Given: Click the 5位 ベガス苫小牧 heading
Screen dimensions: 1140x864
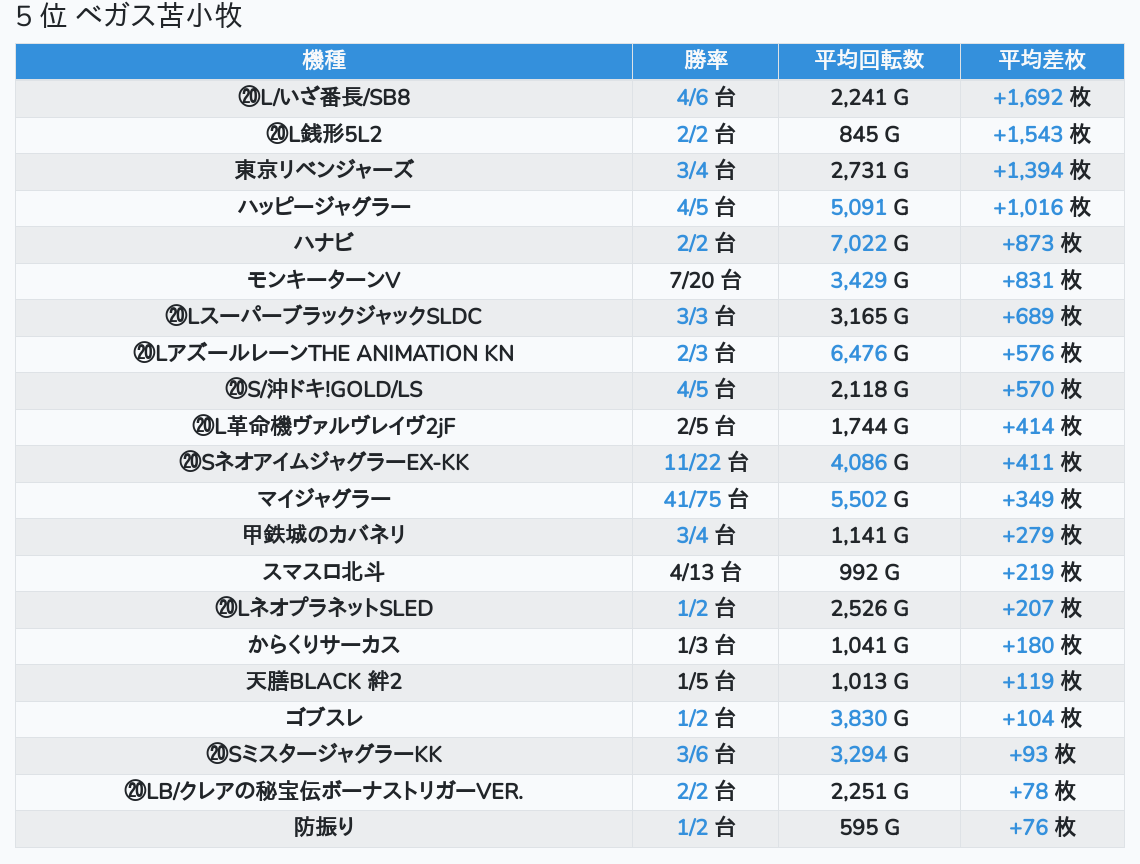Looking at the screenshot, I should (x=130, y=17).
